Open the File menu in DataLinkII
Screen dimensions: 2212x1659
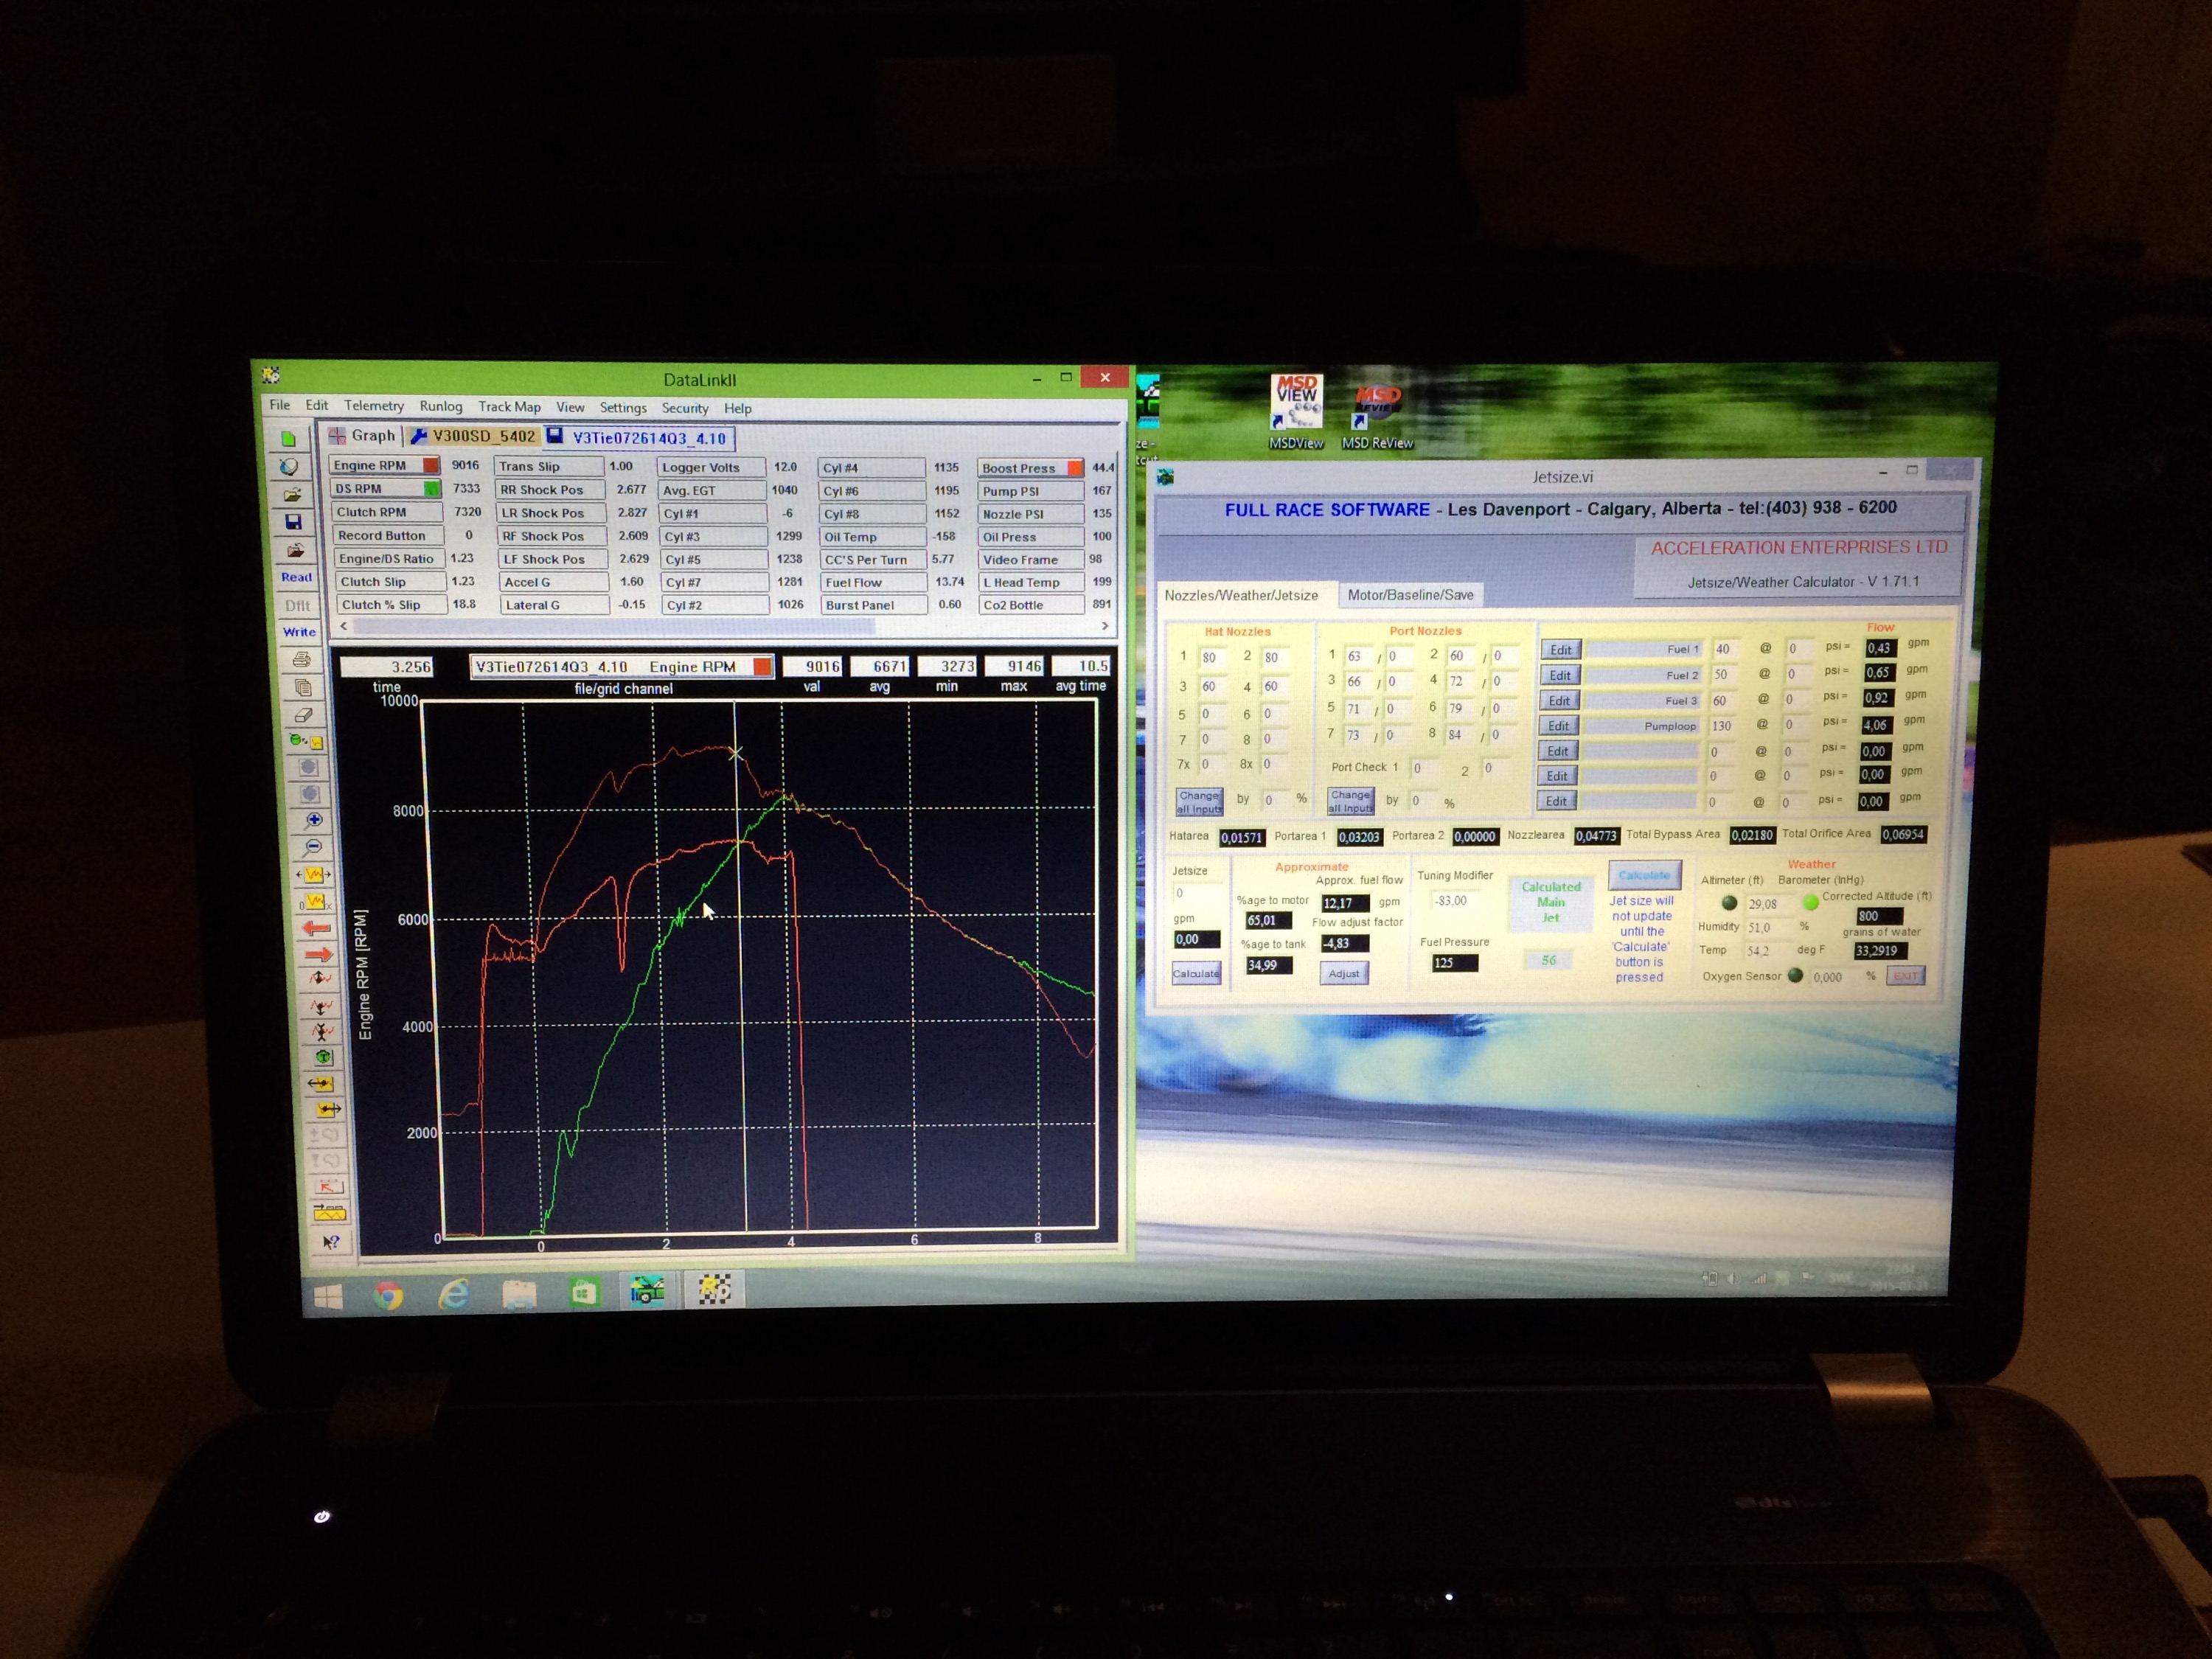click(280, 405)
